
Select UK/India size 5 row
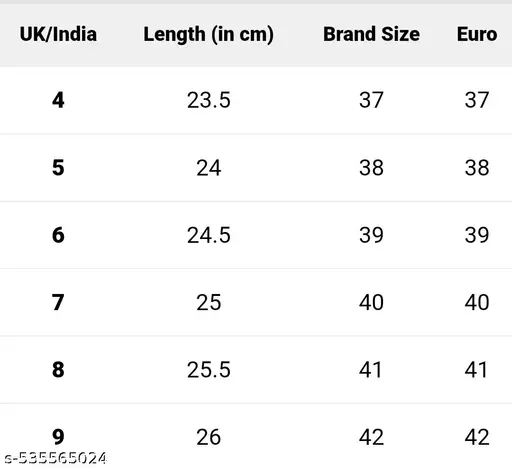click(256, 168)
